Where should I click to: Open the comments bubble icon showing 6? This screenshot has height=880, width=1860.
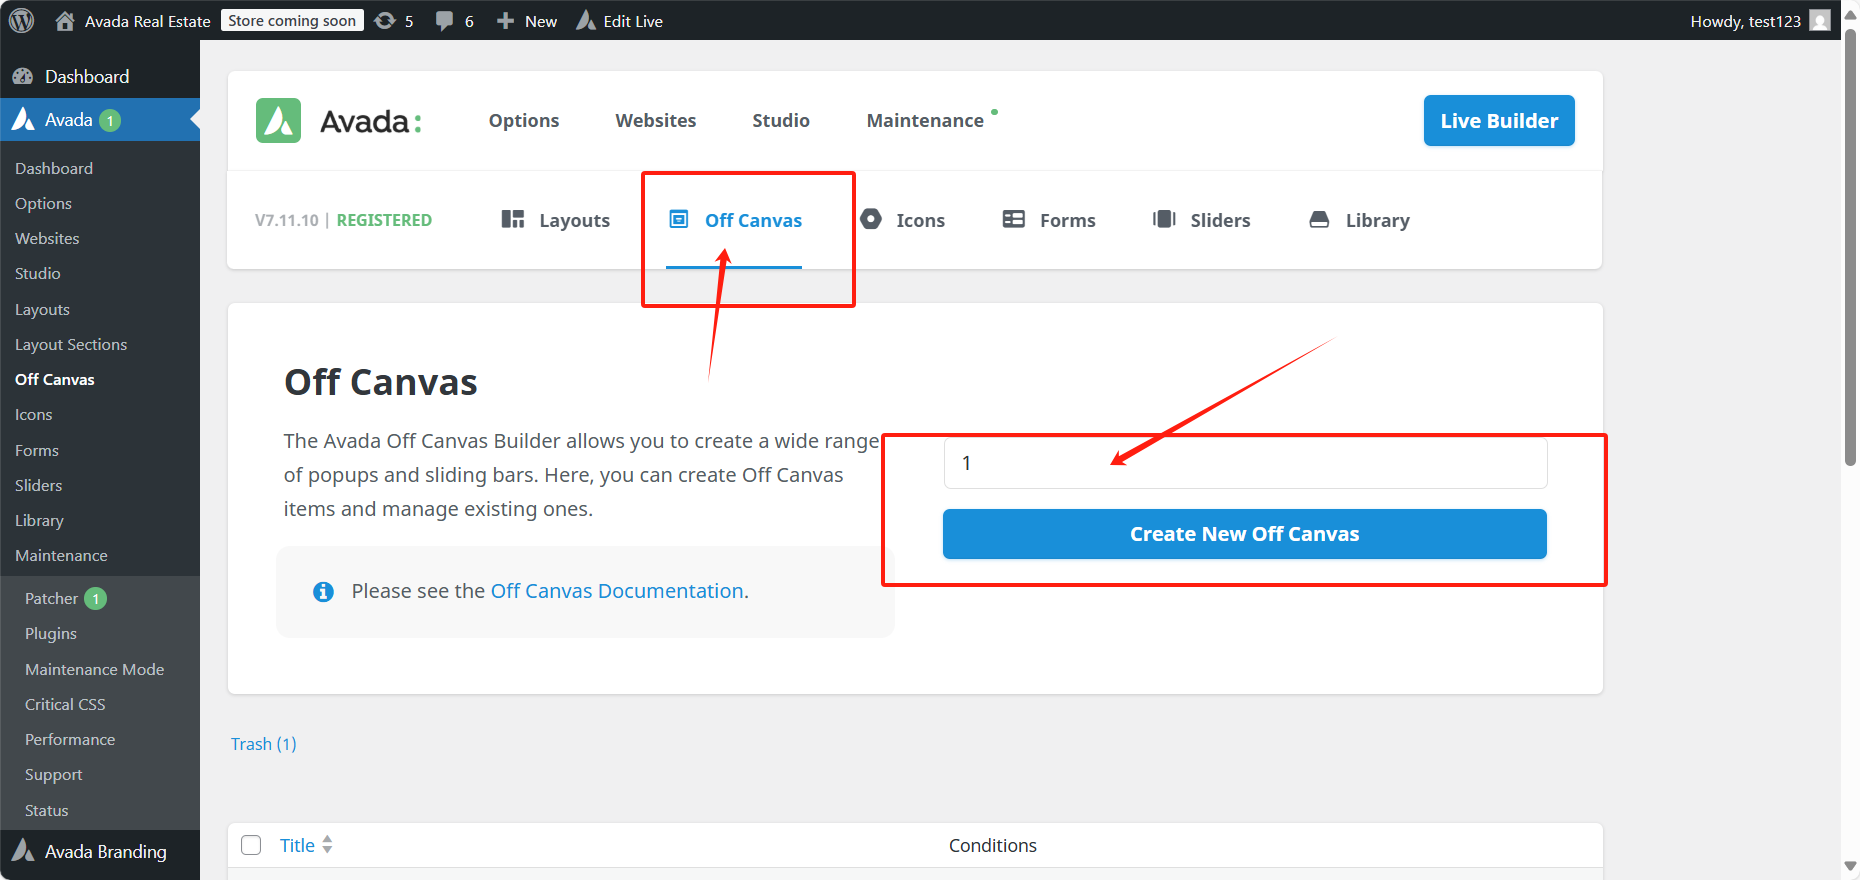pos(444,21)
